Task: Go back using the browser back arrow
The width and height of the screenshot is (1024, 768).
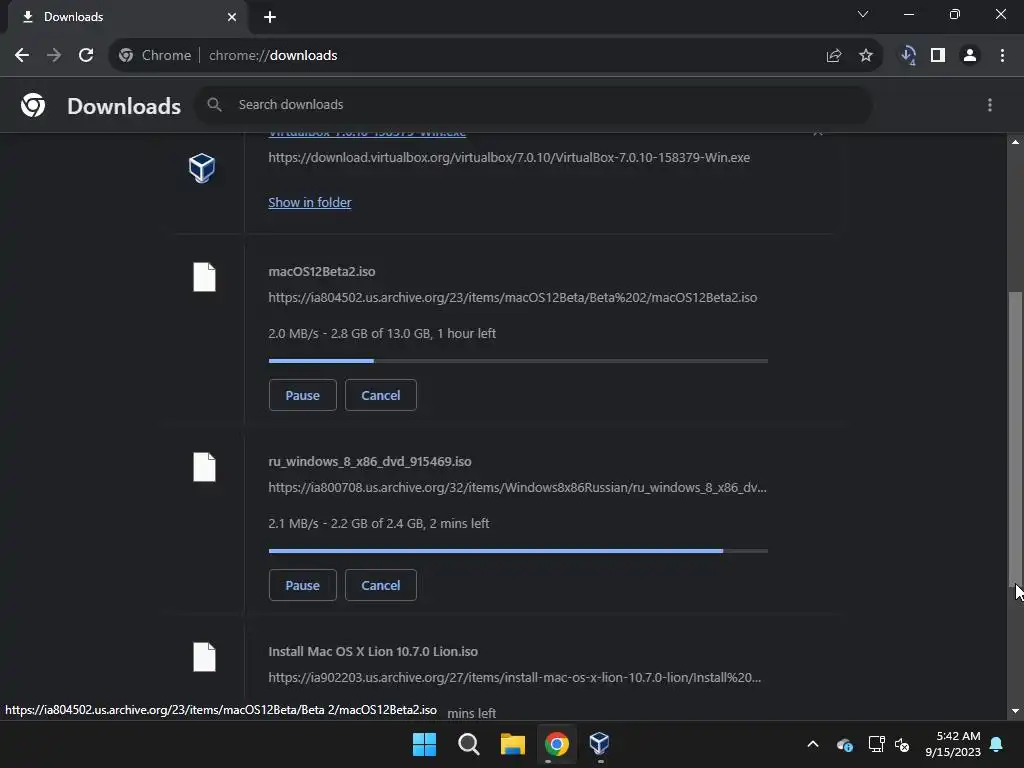Action: pyautogui.click(x=22, y=56)
